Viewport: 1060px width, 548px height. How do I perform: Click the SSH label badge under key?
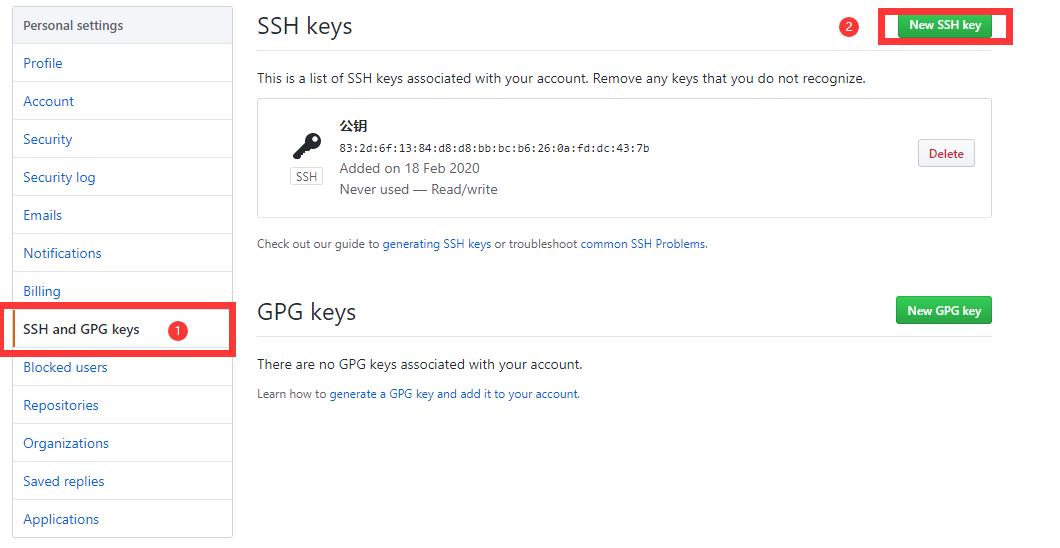point(307,177)
